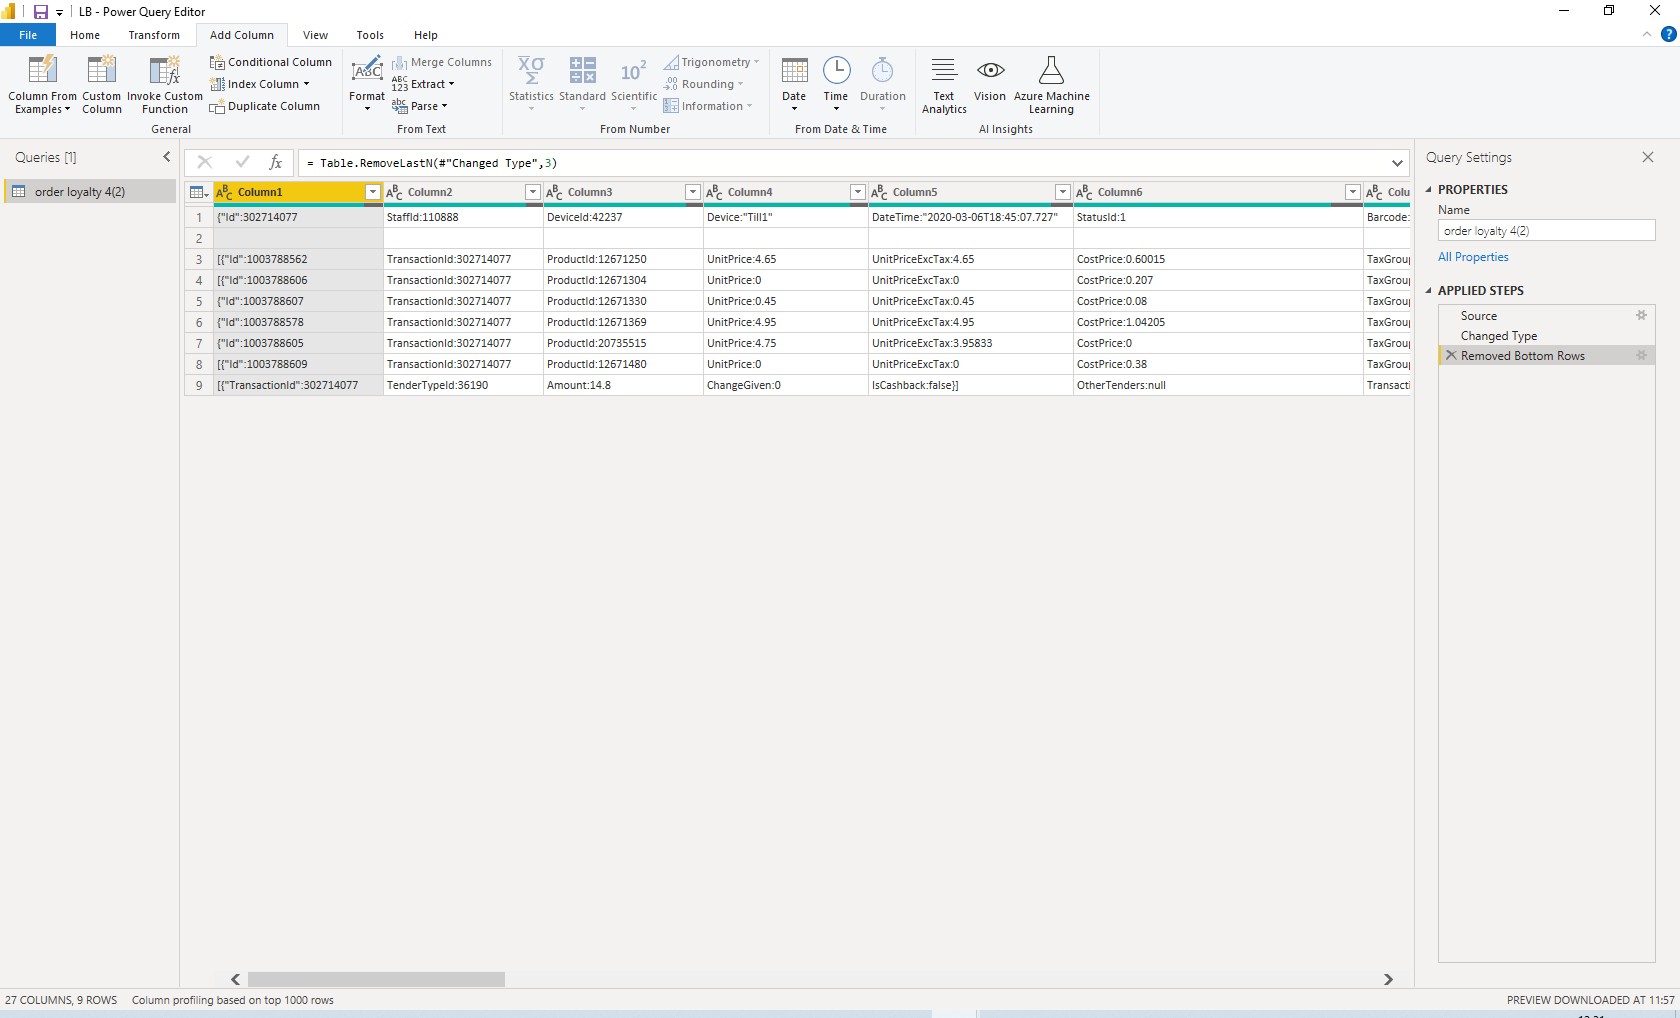The image size is (1680, 1018).
Task: Cancel the formula bar edit
Action: (x=204, y=162)
